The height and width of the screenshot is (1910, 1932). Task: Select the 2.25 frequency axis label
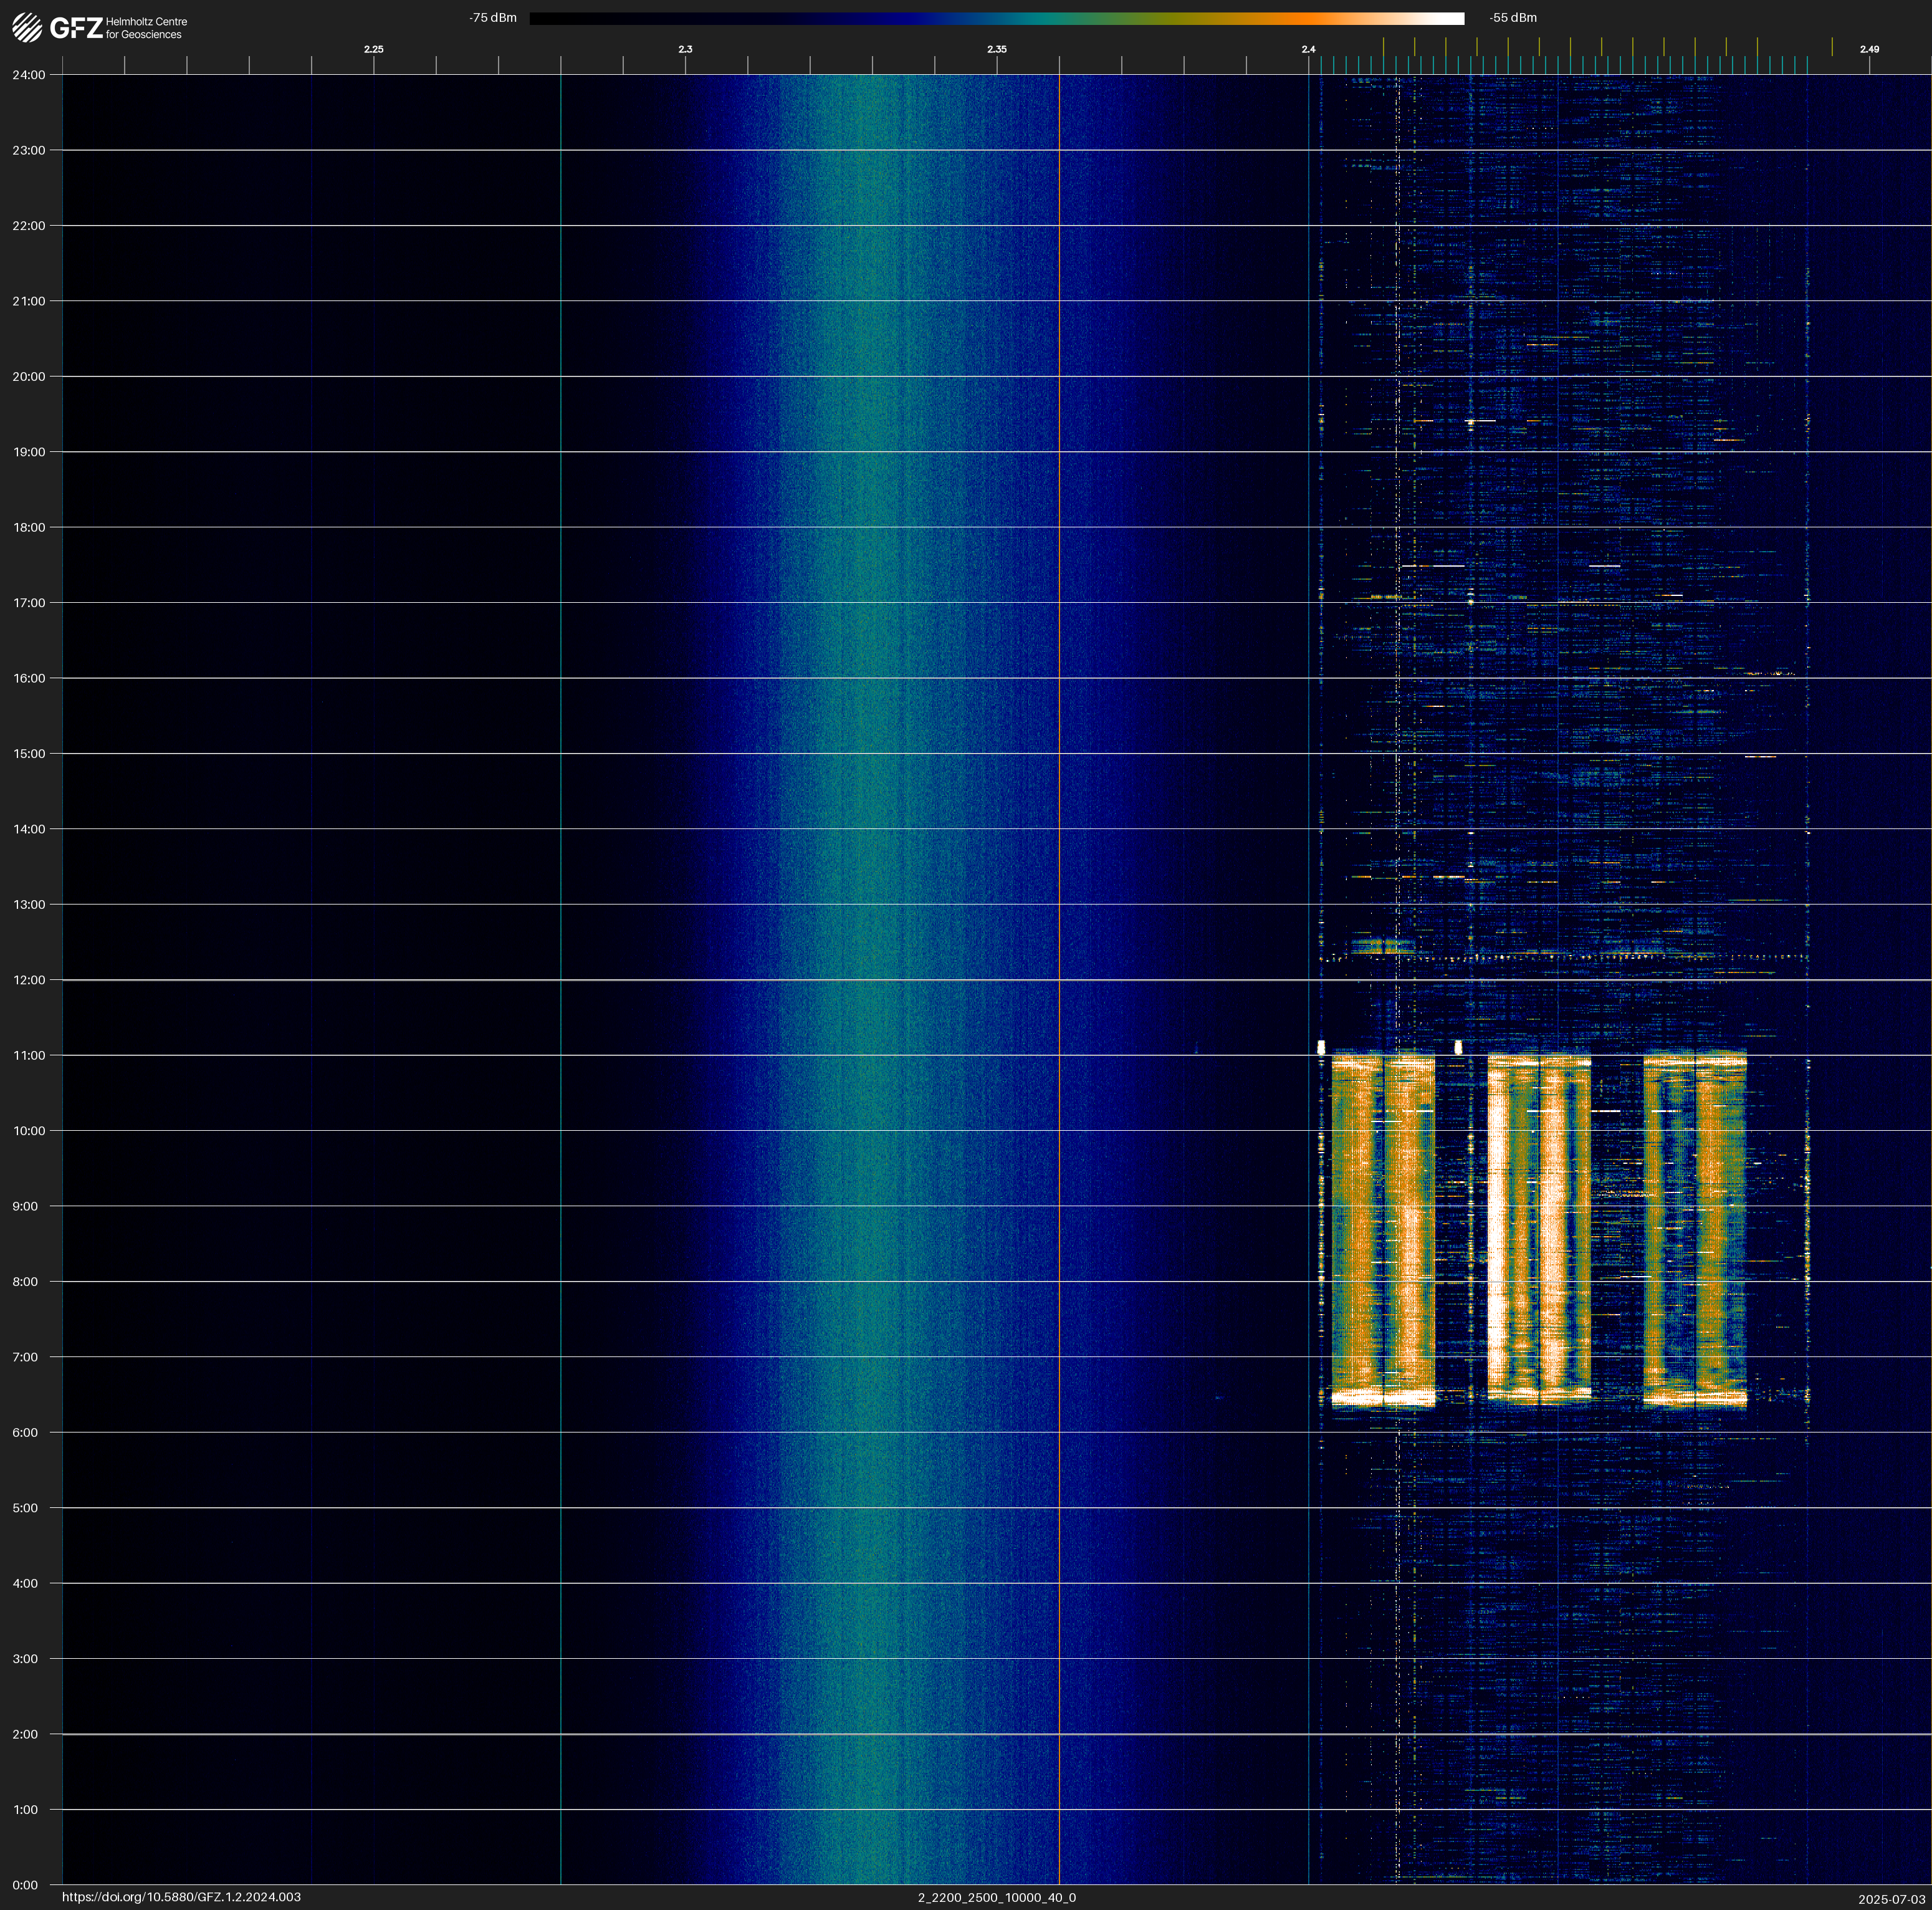[373, 49]
